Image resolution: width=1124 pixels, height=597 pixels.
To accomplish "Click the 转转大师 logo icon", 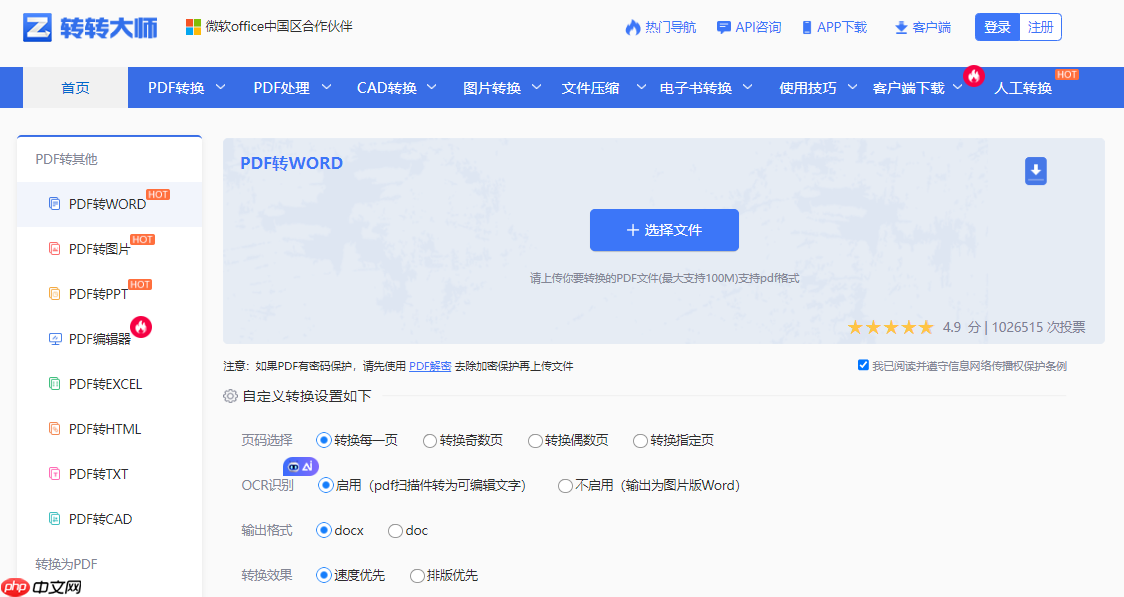I will click(35, 26).
